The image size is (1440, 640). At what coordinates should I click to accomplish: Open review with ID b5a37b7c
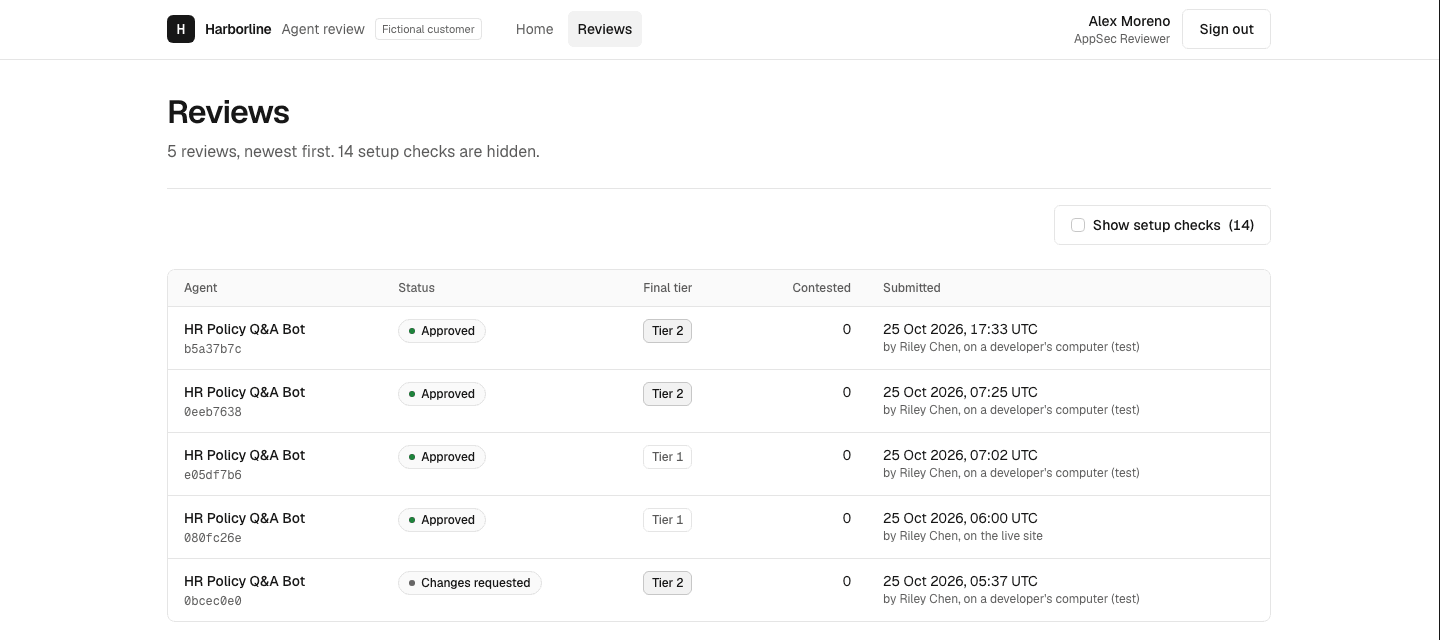(719, 338)
